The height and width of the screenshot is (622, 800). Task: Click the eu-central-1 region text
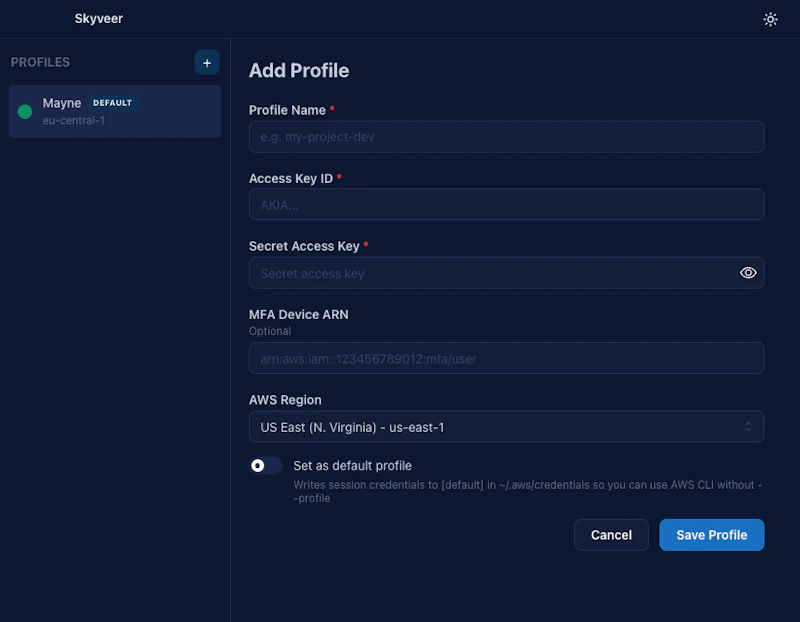(73, 120)
